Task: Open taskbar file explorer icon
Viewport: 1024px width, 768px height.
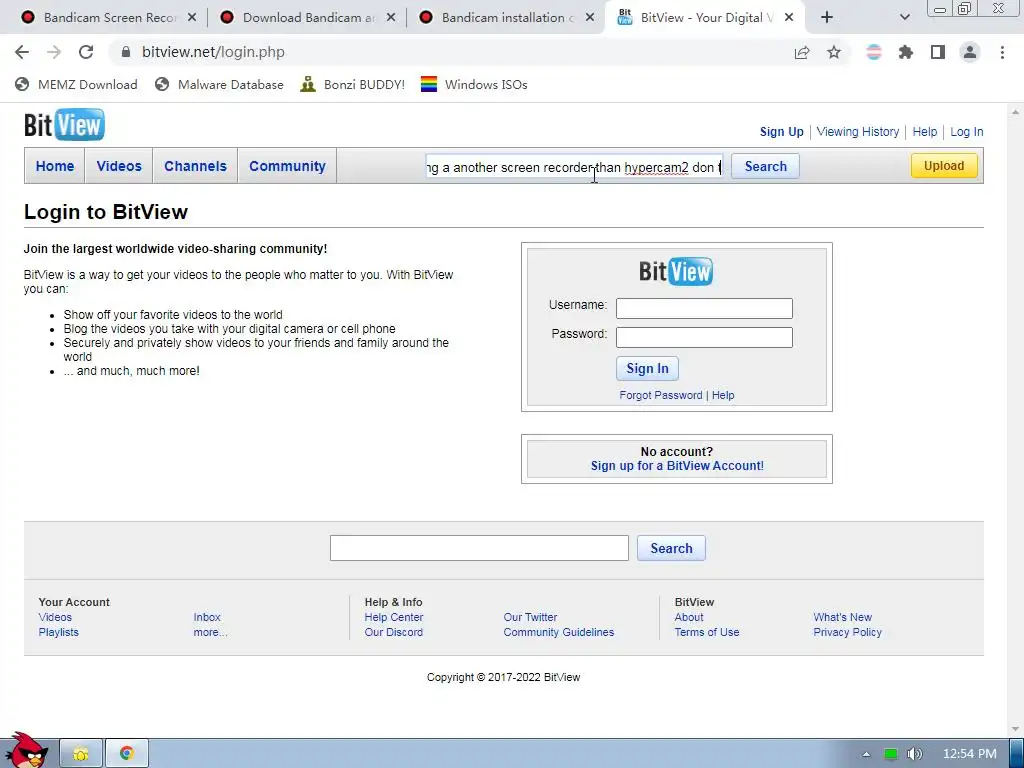Action: click(81, 754)
